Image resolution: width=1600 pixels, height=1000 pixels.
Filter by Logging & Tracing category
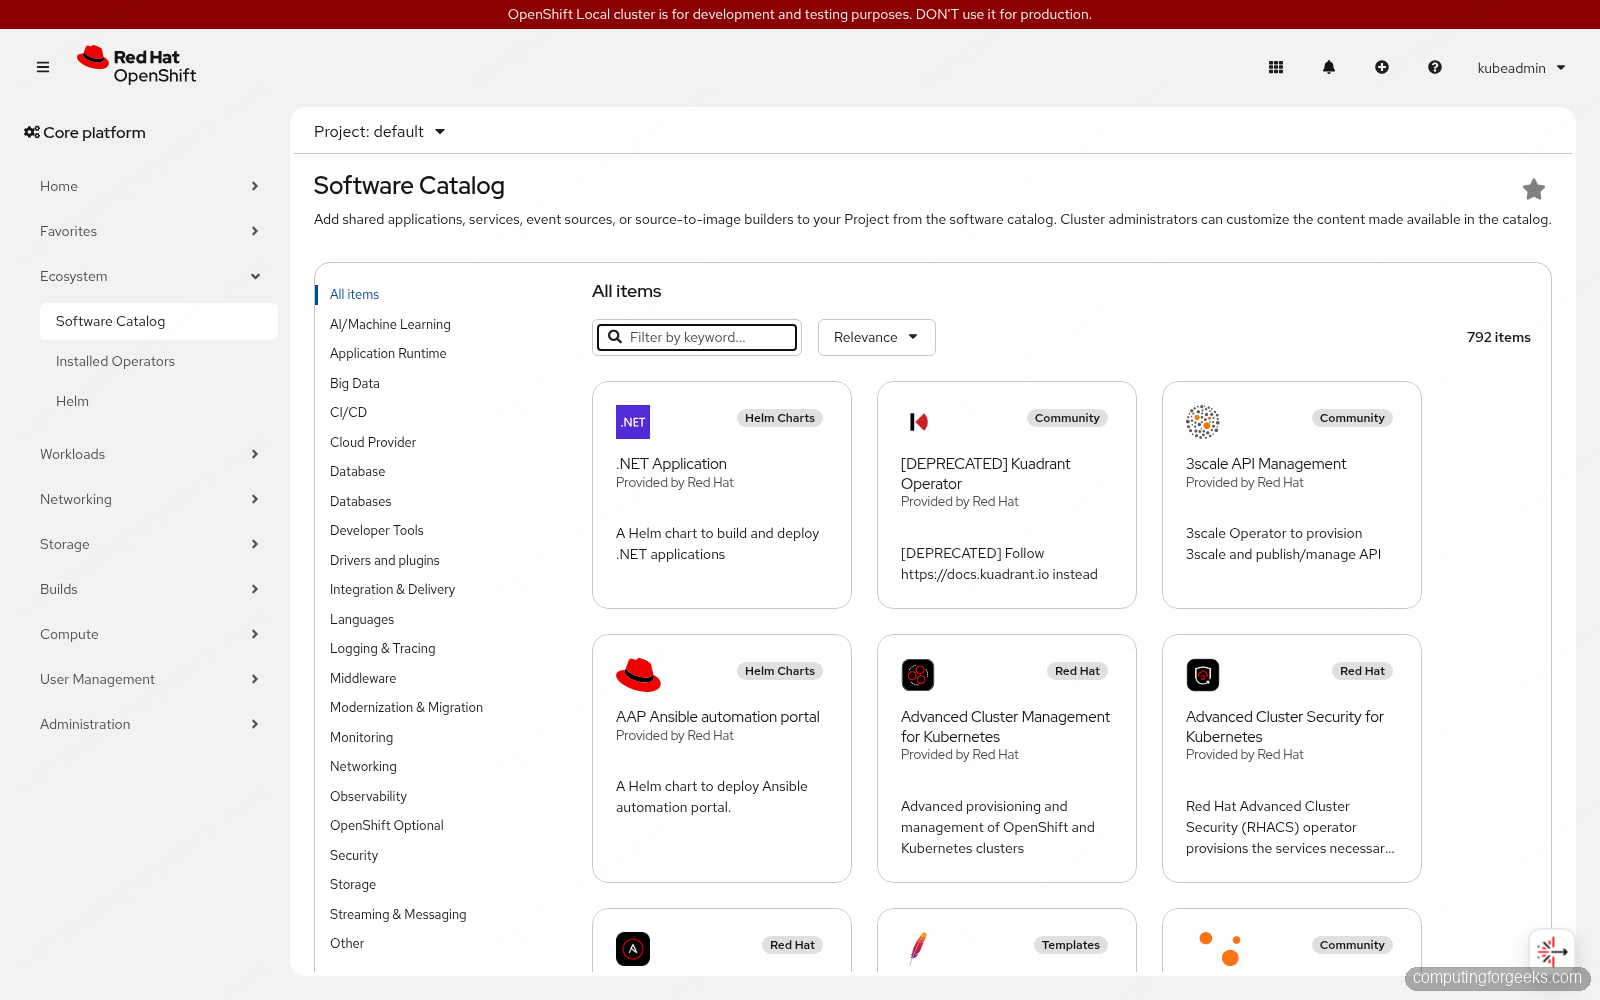[382, 648]
